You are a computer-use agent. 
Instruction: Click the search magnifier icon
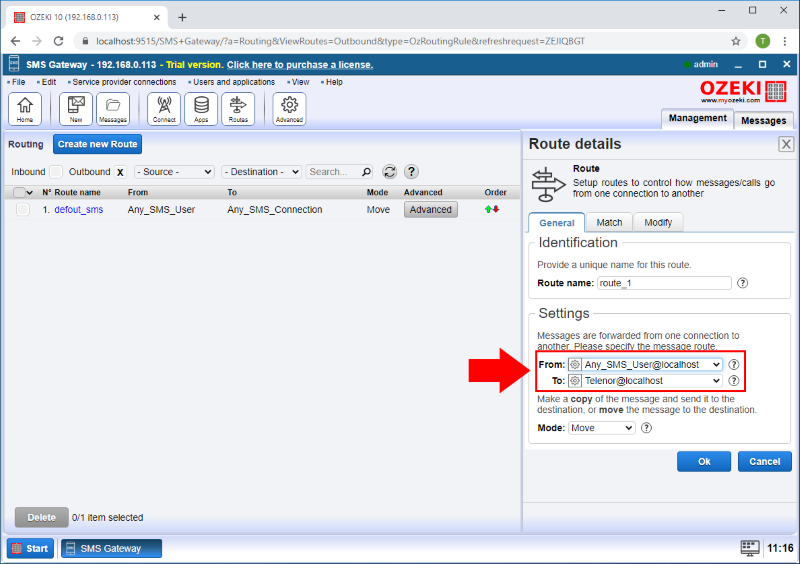(366, 172)
